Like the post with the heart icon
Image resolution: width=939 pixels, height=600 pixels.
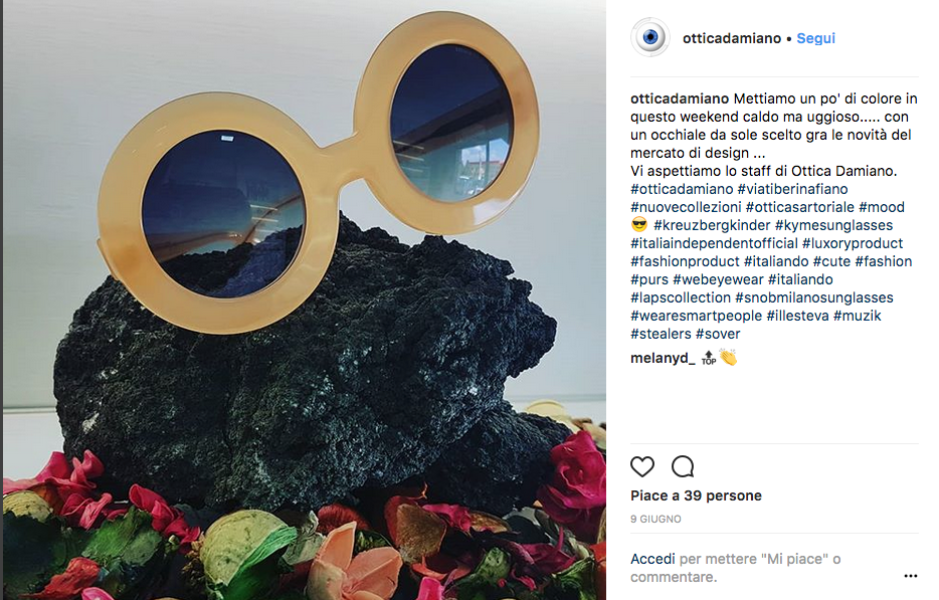tap(642, 466)
